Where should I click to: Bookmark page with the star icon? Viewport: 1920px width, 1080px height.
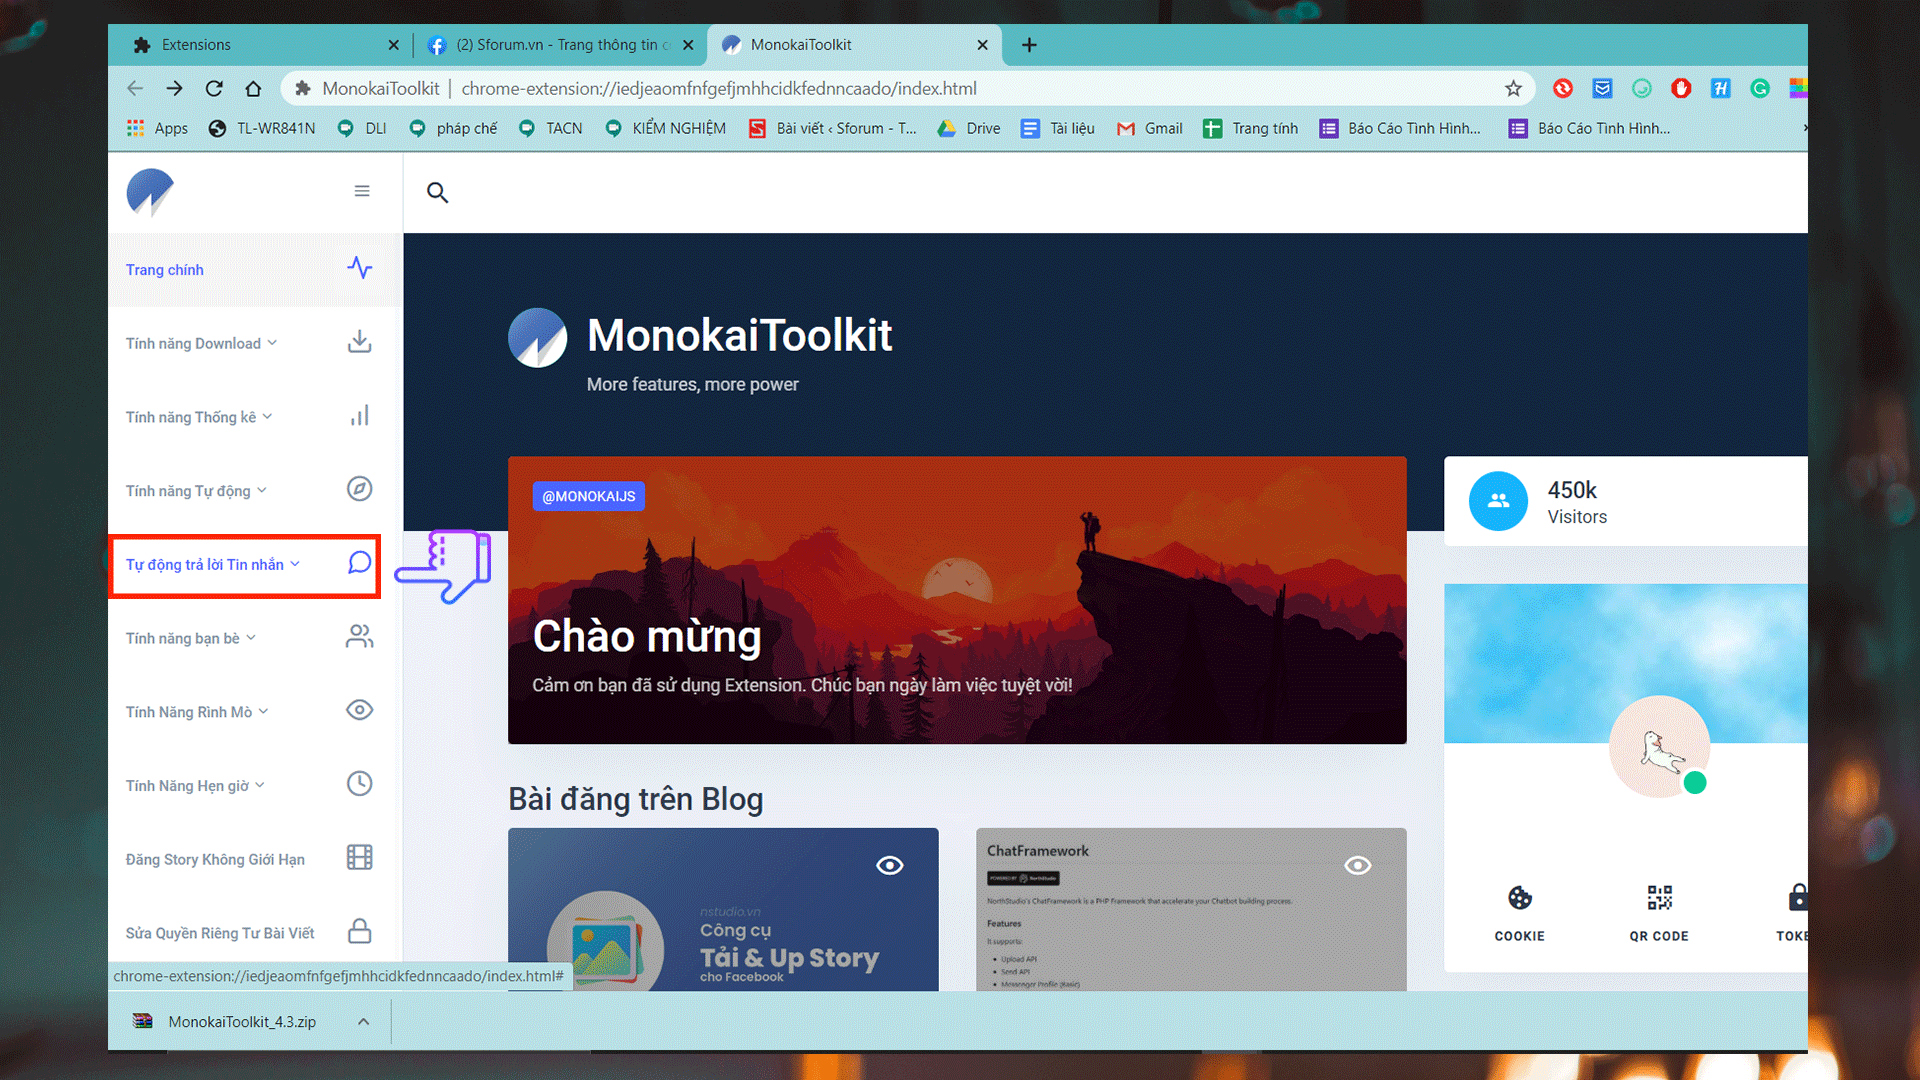click(1513, 89)
